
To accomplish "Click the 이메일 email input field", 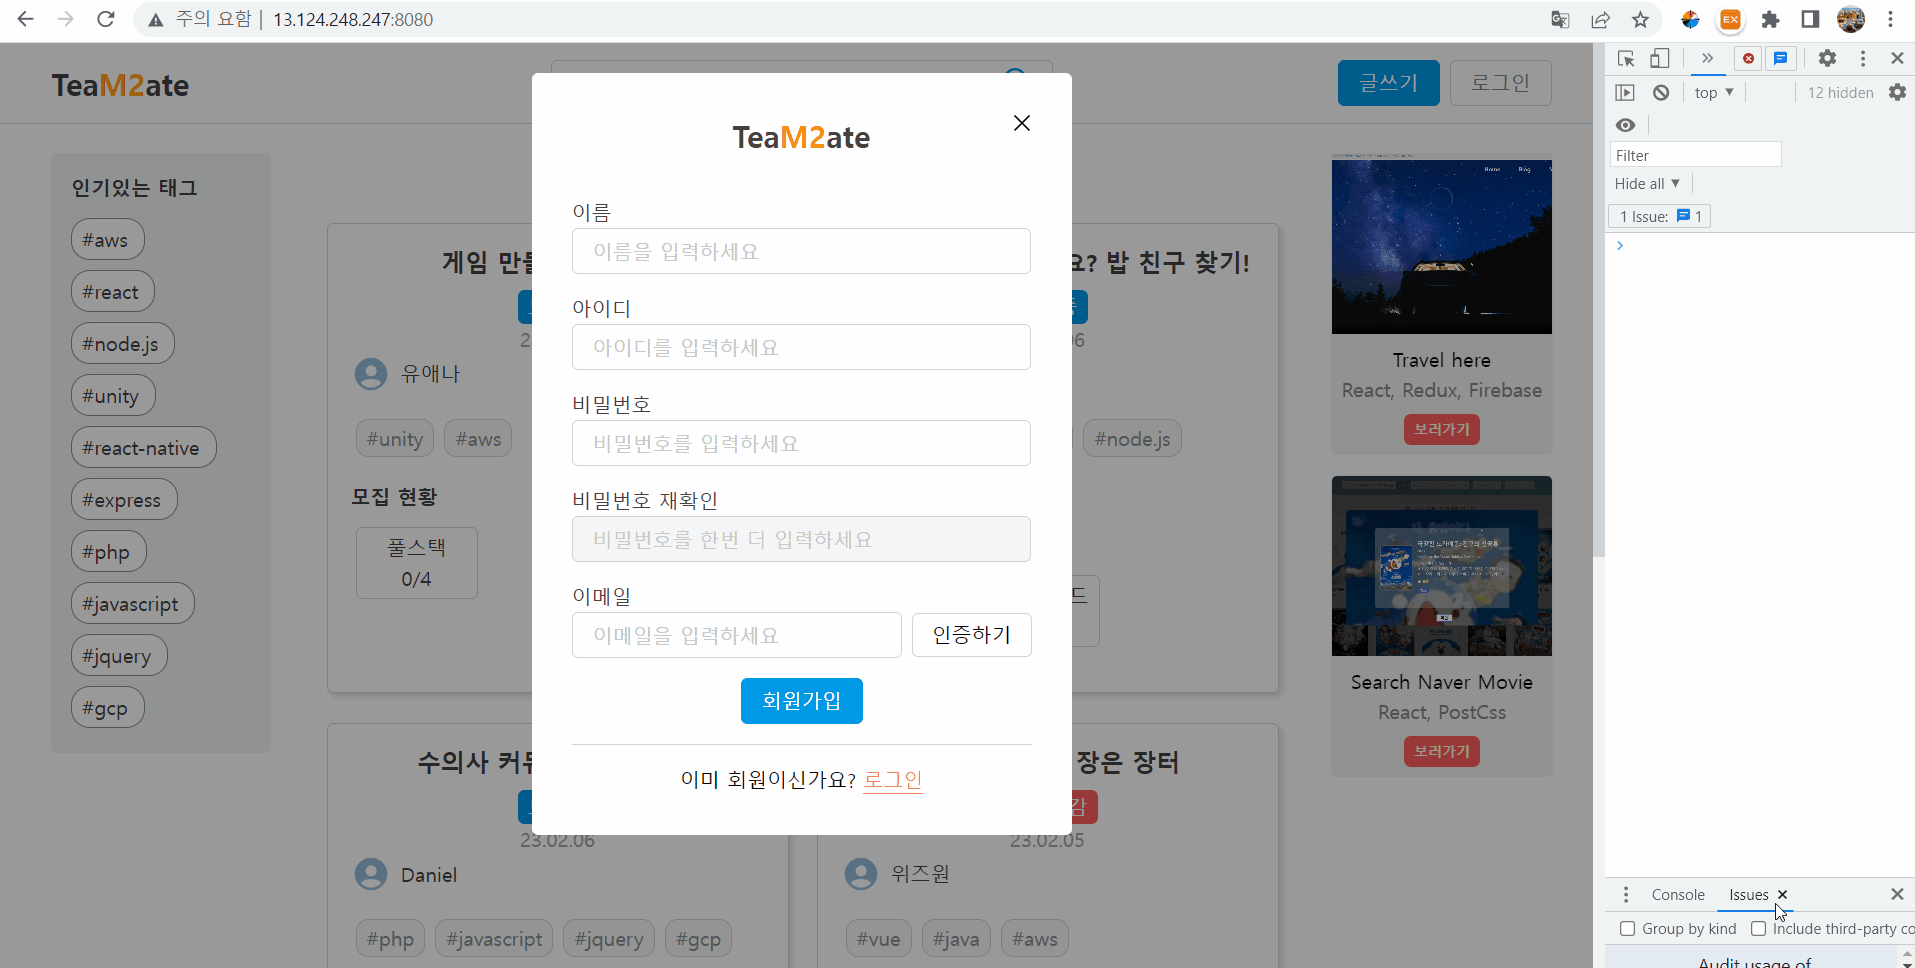I will [737, 635].
